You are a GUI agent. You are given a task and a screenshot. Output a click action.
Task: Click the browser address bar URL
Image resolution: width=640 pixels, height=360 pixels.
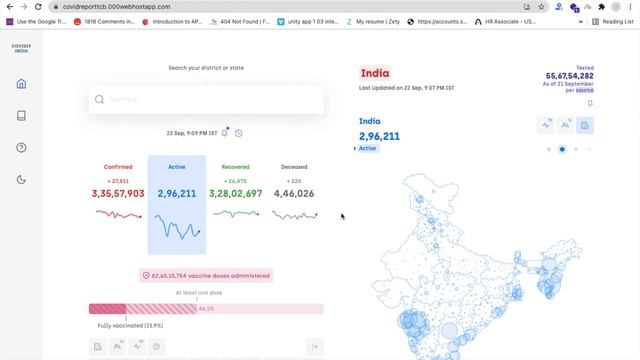(x=116, y=7)
